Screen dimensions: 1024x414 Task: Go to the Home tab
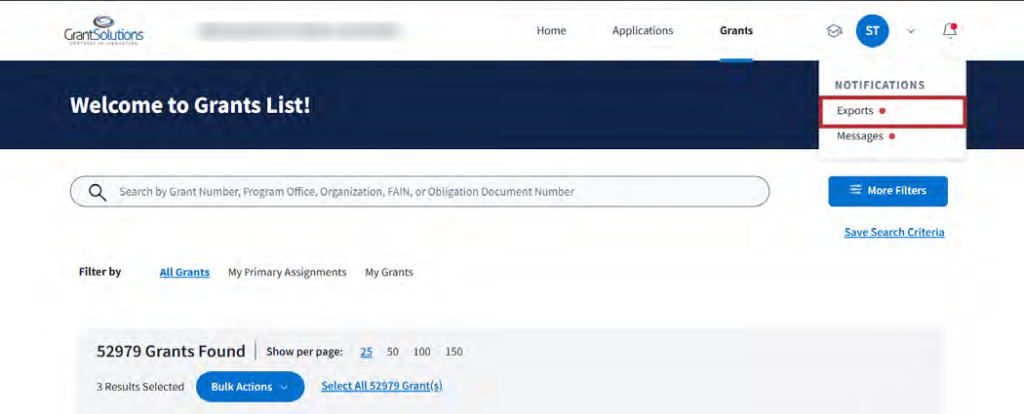551,31
